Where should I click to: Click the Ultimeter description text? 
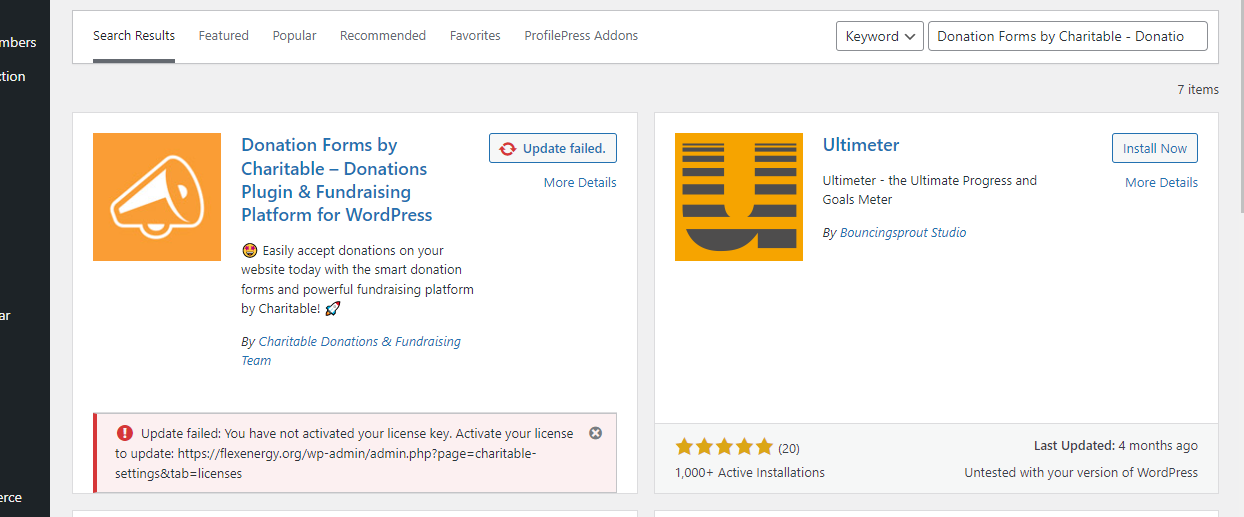pos(930,190)
